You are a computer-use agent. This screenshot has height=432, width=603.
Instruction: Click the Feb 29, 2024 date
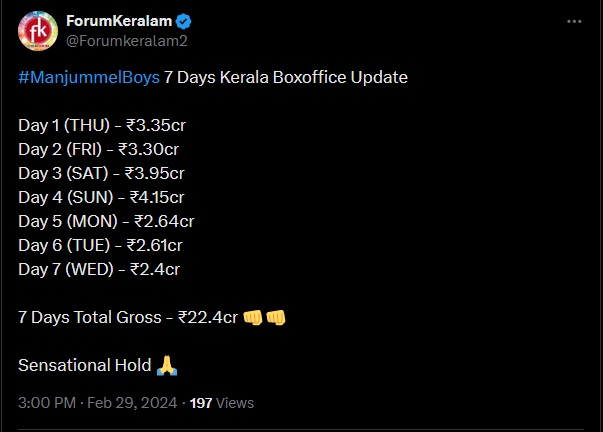pyautogui.click(x=132, y=403)
